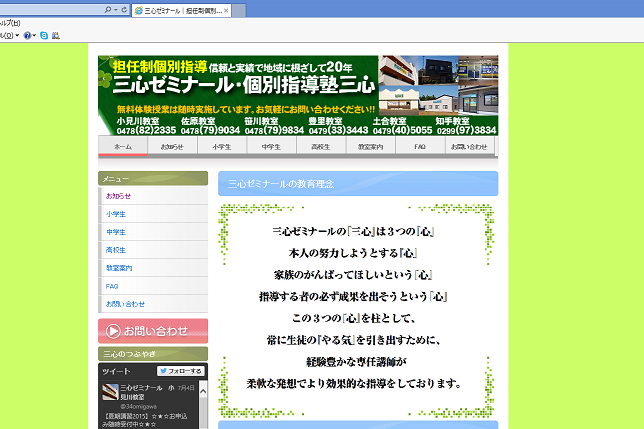644x429 pixels.
Task: Click the 土合教室 phone number 0479(40)5055
Action: [402, 131]
